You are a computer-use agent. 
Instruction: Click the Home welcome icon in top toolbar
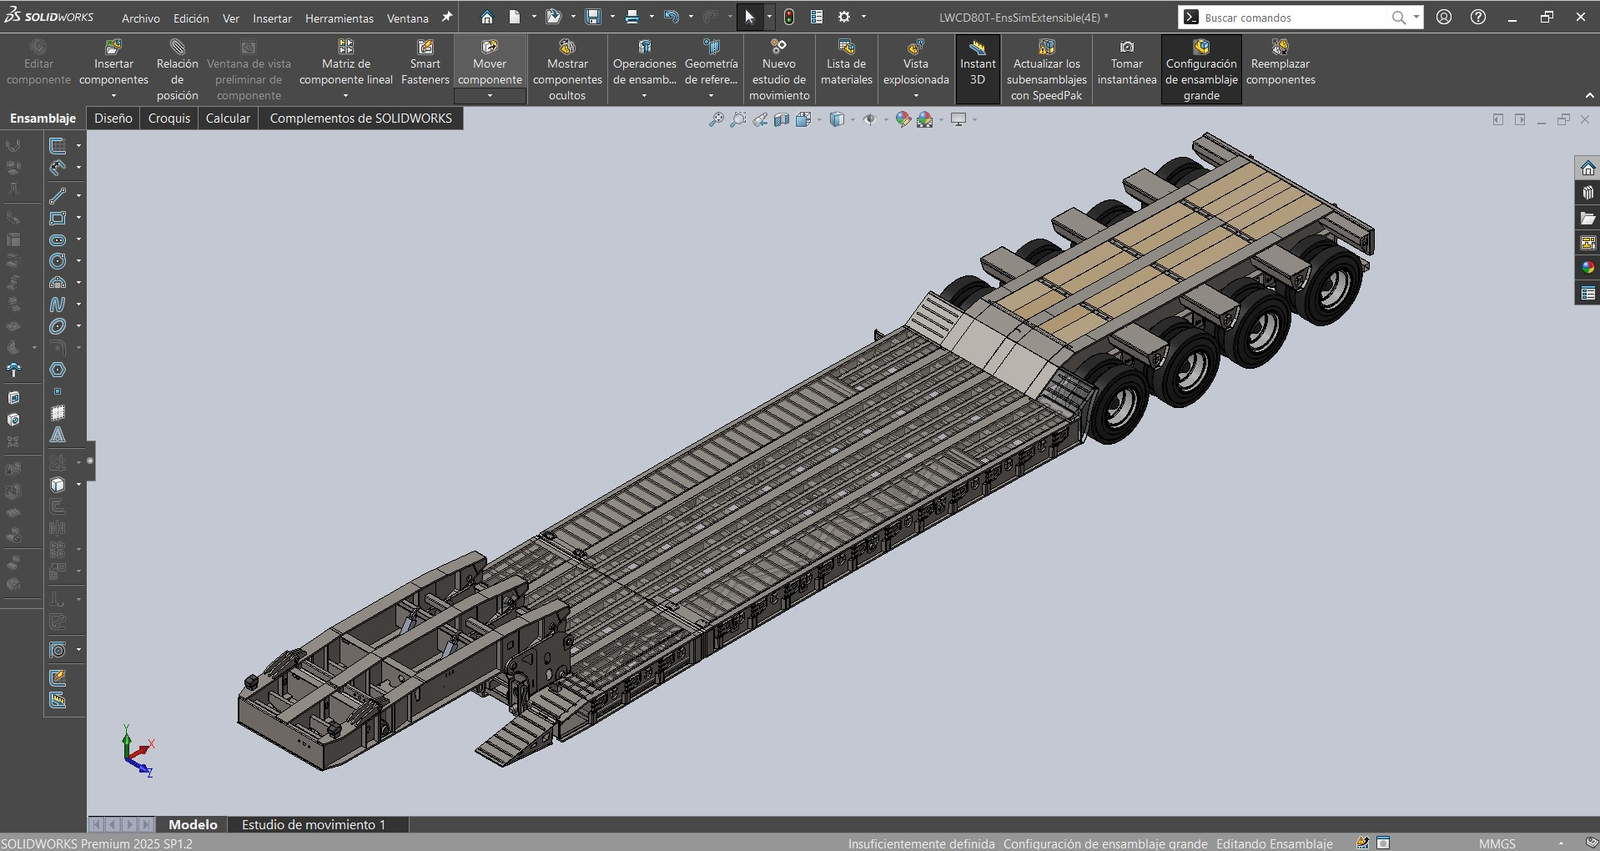pos(487,17)
